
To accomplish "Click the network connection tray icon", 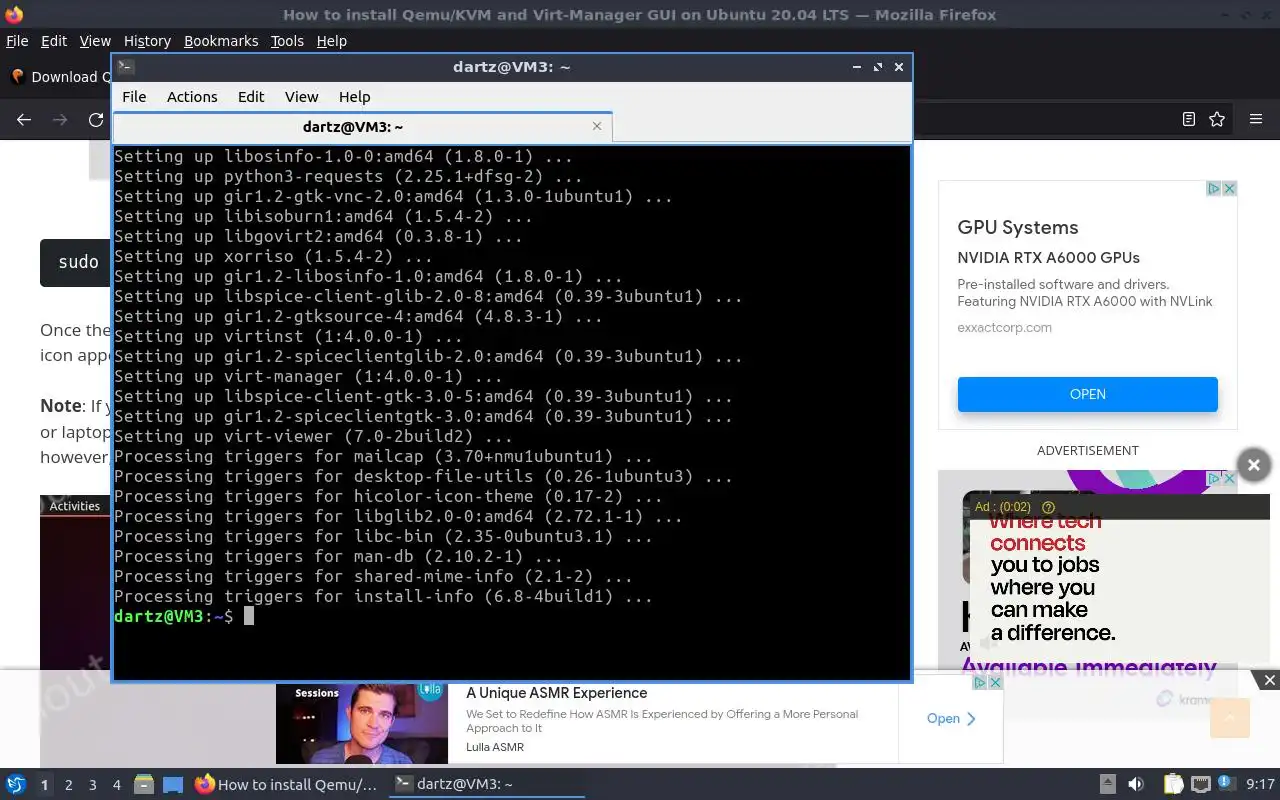I will [1201, 785].
